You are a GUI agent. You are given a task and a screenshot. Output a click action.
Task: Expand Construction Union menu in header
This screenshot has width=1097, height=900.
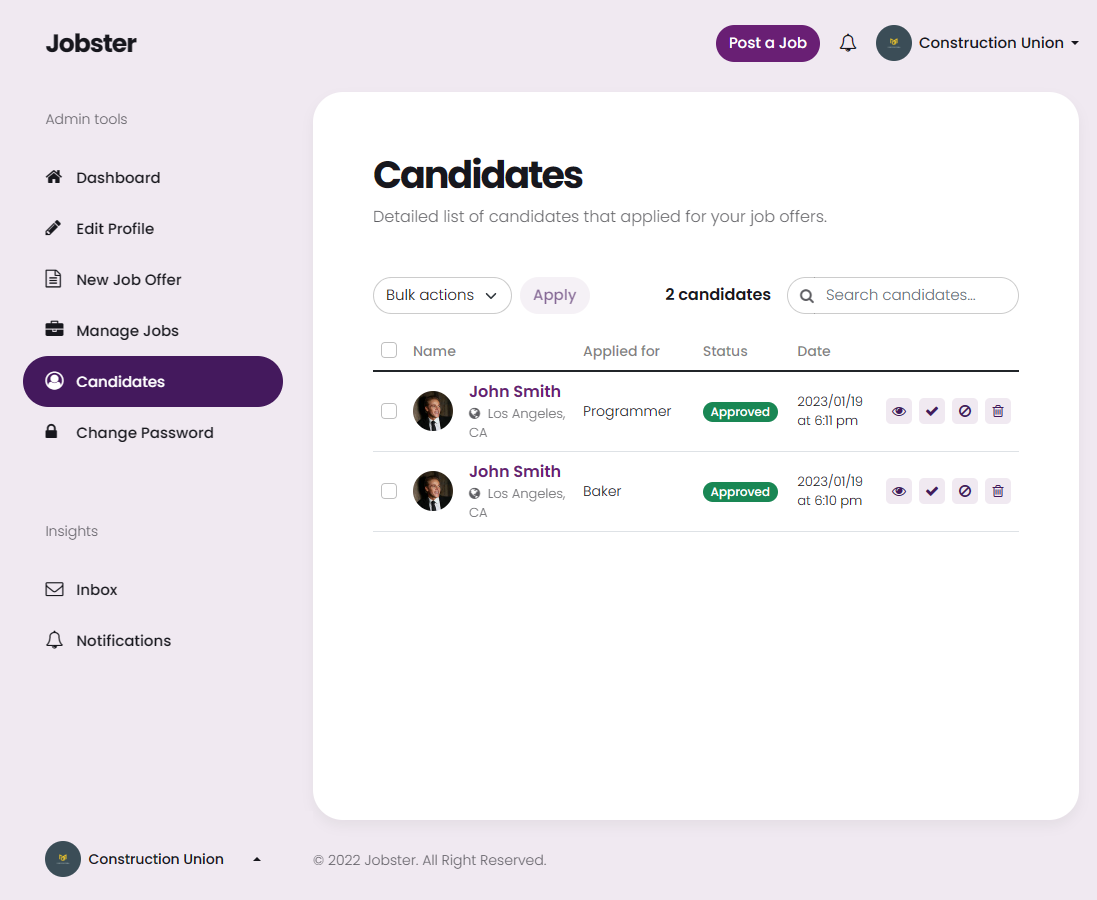click(x=977, y=43)
